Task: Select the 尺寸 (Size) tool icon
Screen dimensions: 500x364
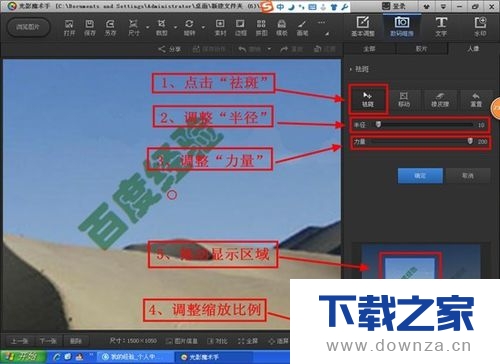Action: coord(133,28)
